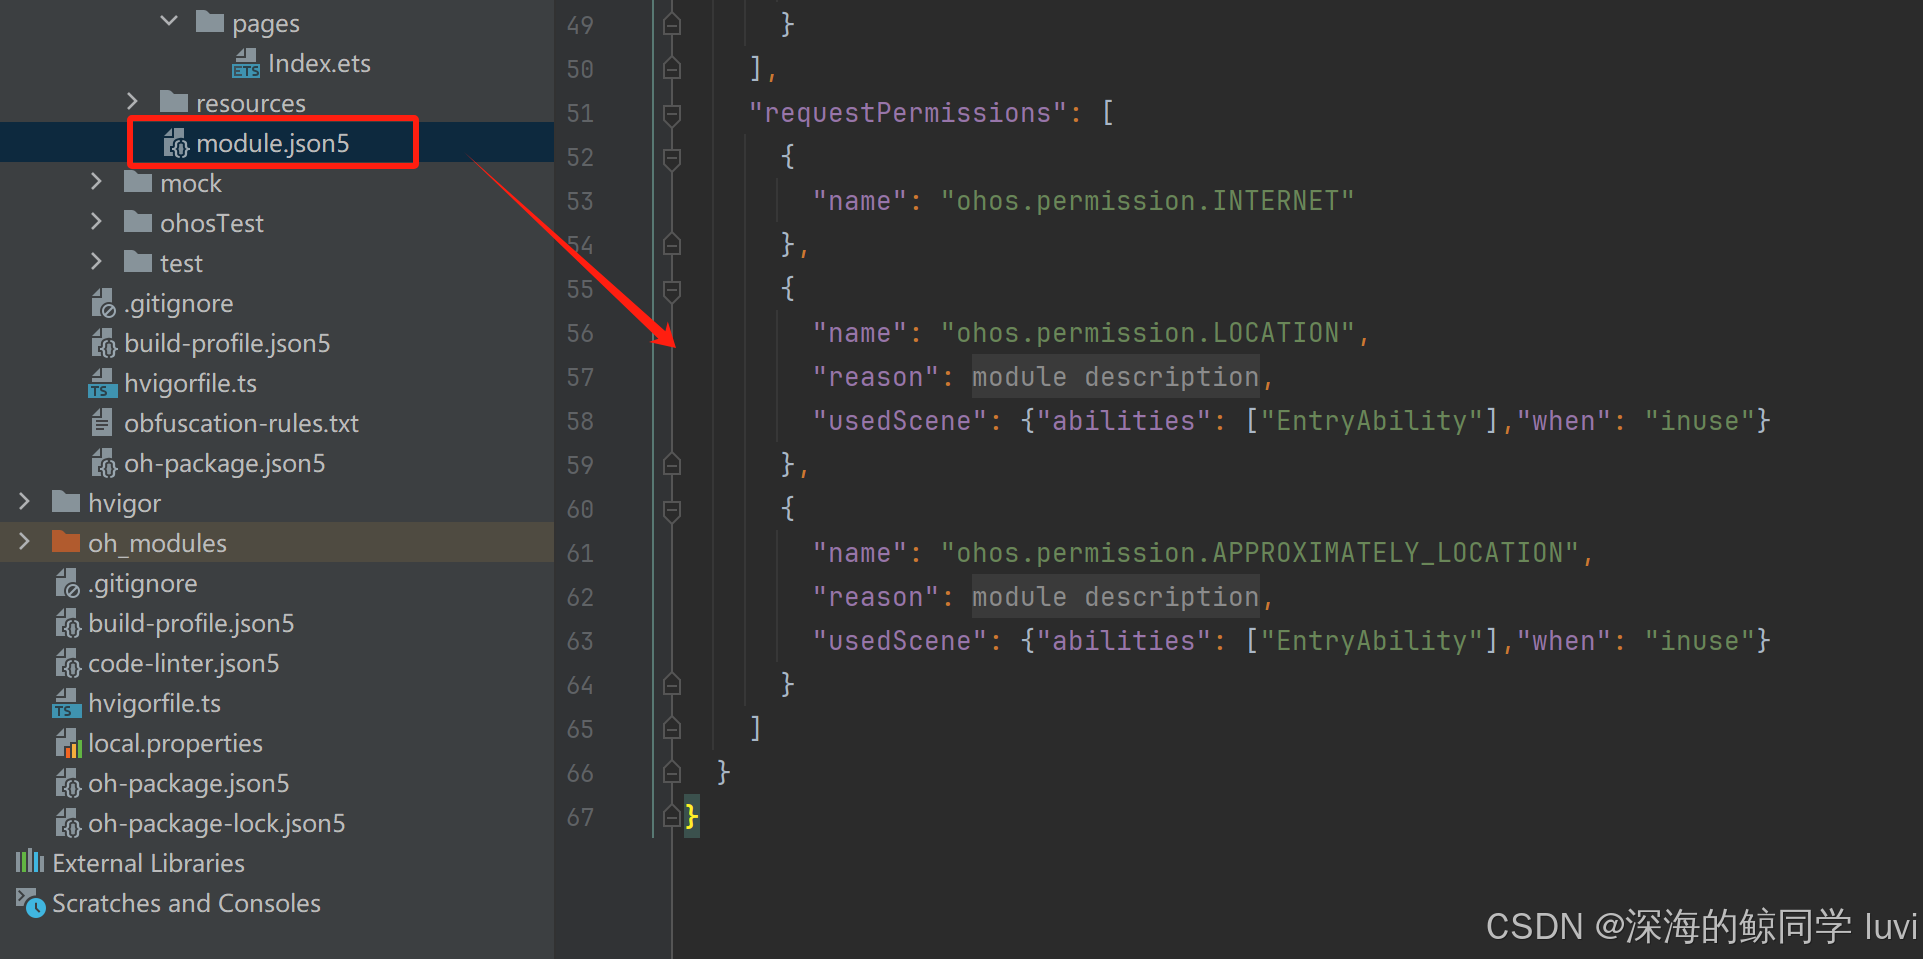Click the test folder icon
Screen dimensions: 1923x959
tap(138, 261)
